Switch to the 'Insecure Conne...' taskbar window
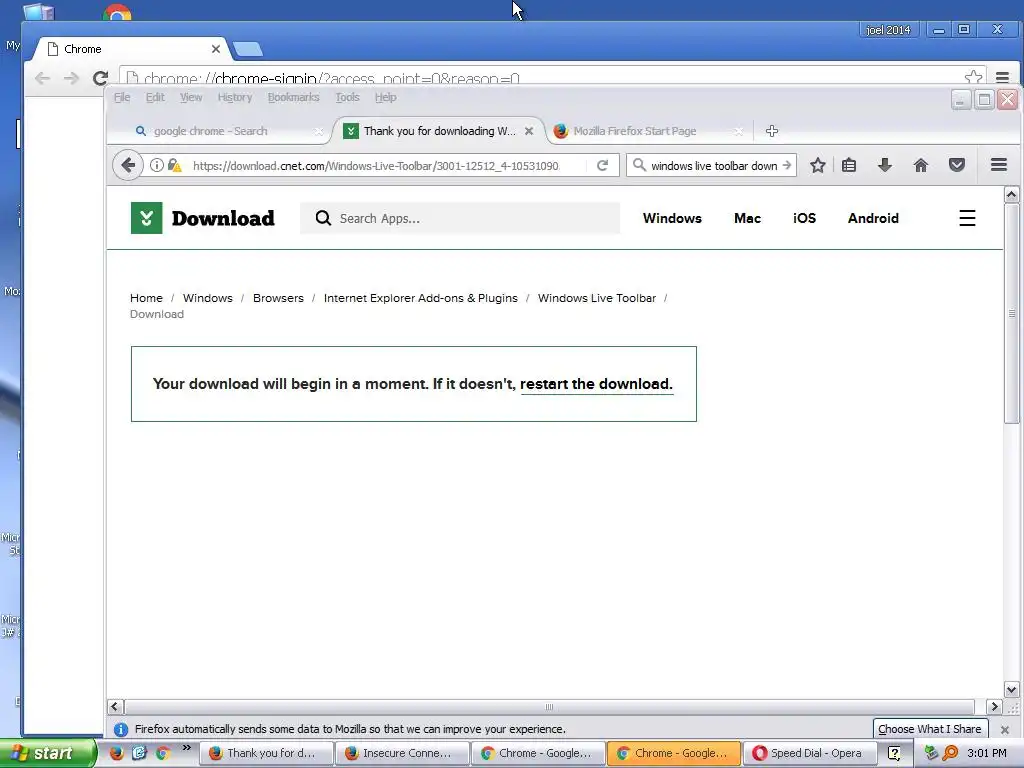Viewport: 1024px width, 768px height. 402,753
